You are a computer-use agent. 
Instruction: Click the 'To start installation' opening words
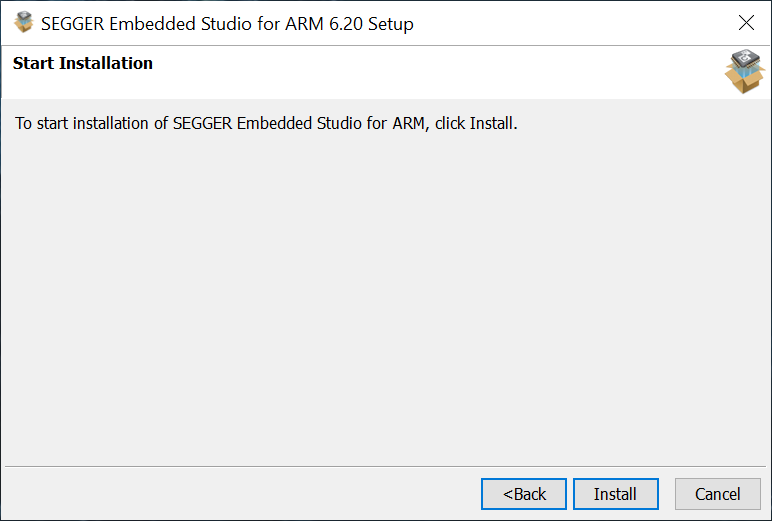click(72, 125)
